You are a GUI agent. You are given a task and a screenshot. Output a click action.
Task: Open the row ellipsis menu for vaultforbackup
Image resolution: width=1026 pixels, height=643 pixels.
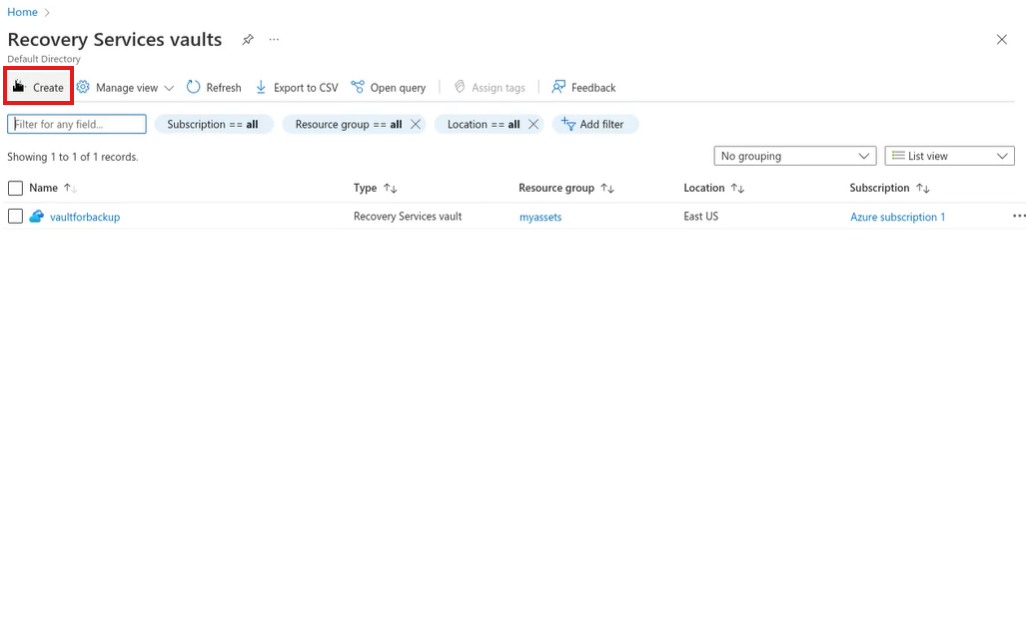pyautogui.click(x=1018, y=217)
